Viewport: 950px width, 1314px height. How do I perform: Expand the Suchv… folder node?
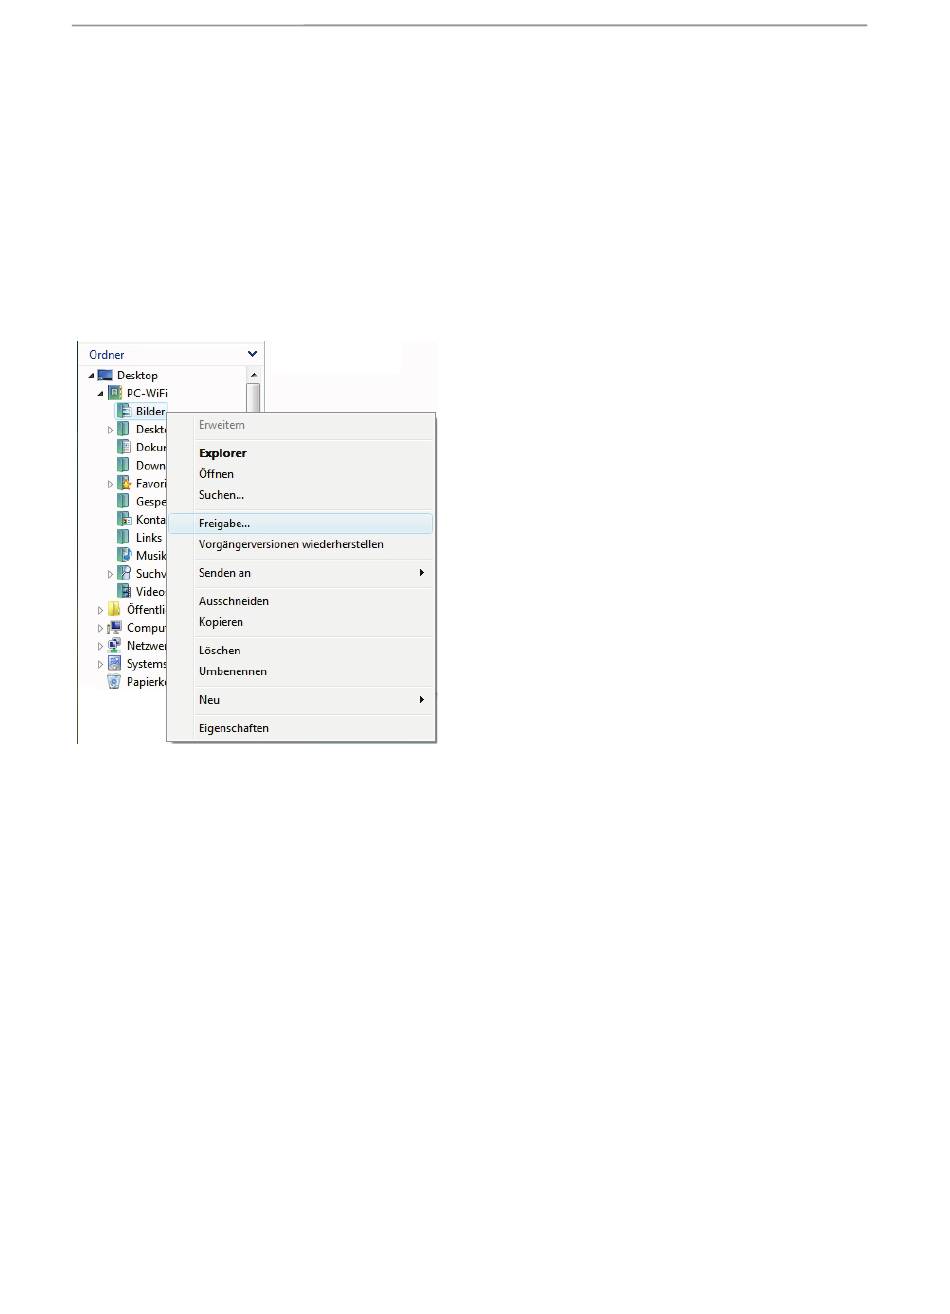point(110,574)
